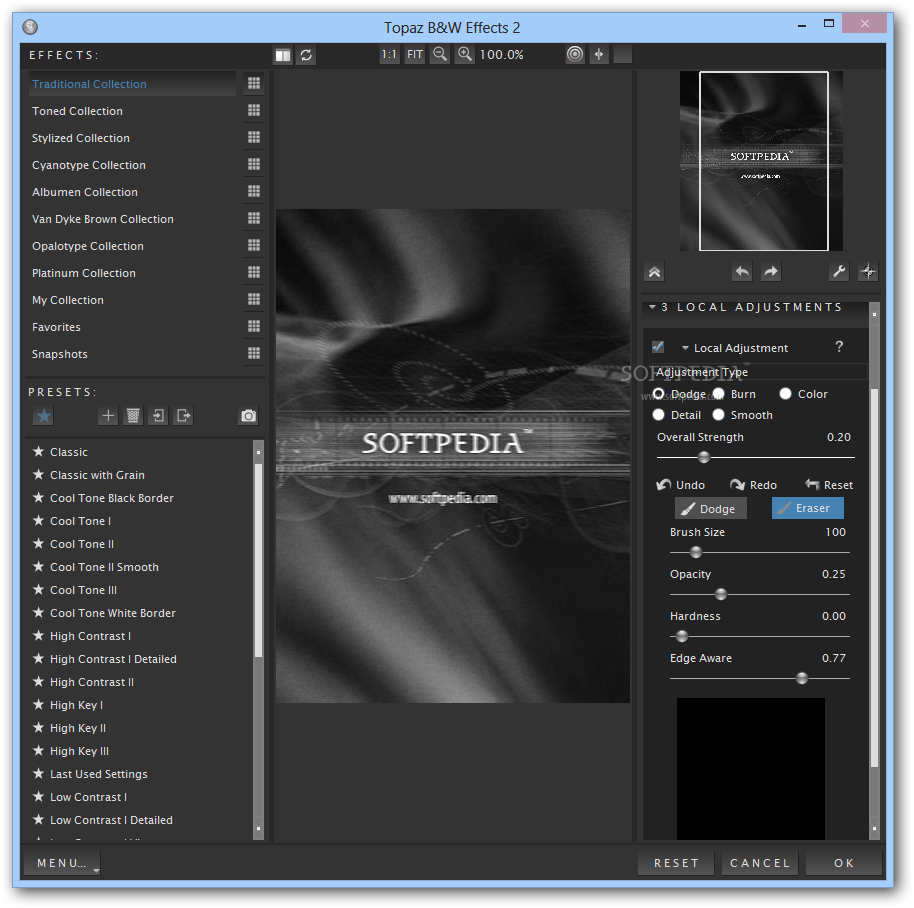Open grid view for Platinum Collection
This screenshot has height=908, width=914.
(x=254, y=272)
